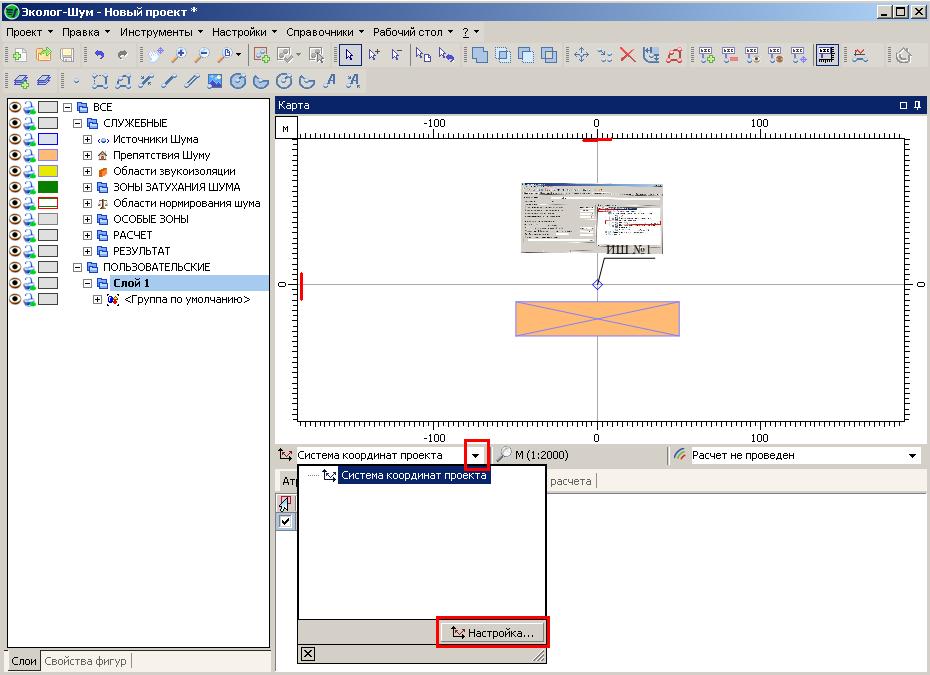This screenshot has height=675, width=930.
Task: Collapse the ПОЛЬЗОВАТЕЛЬСКИЕ tree group
Action: coord(77,267)
